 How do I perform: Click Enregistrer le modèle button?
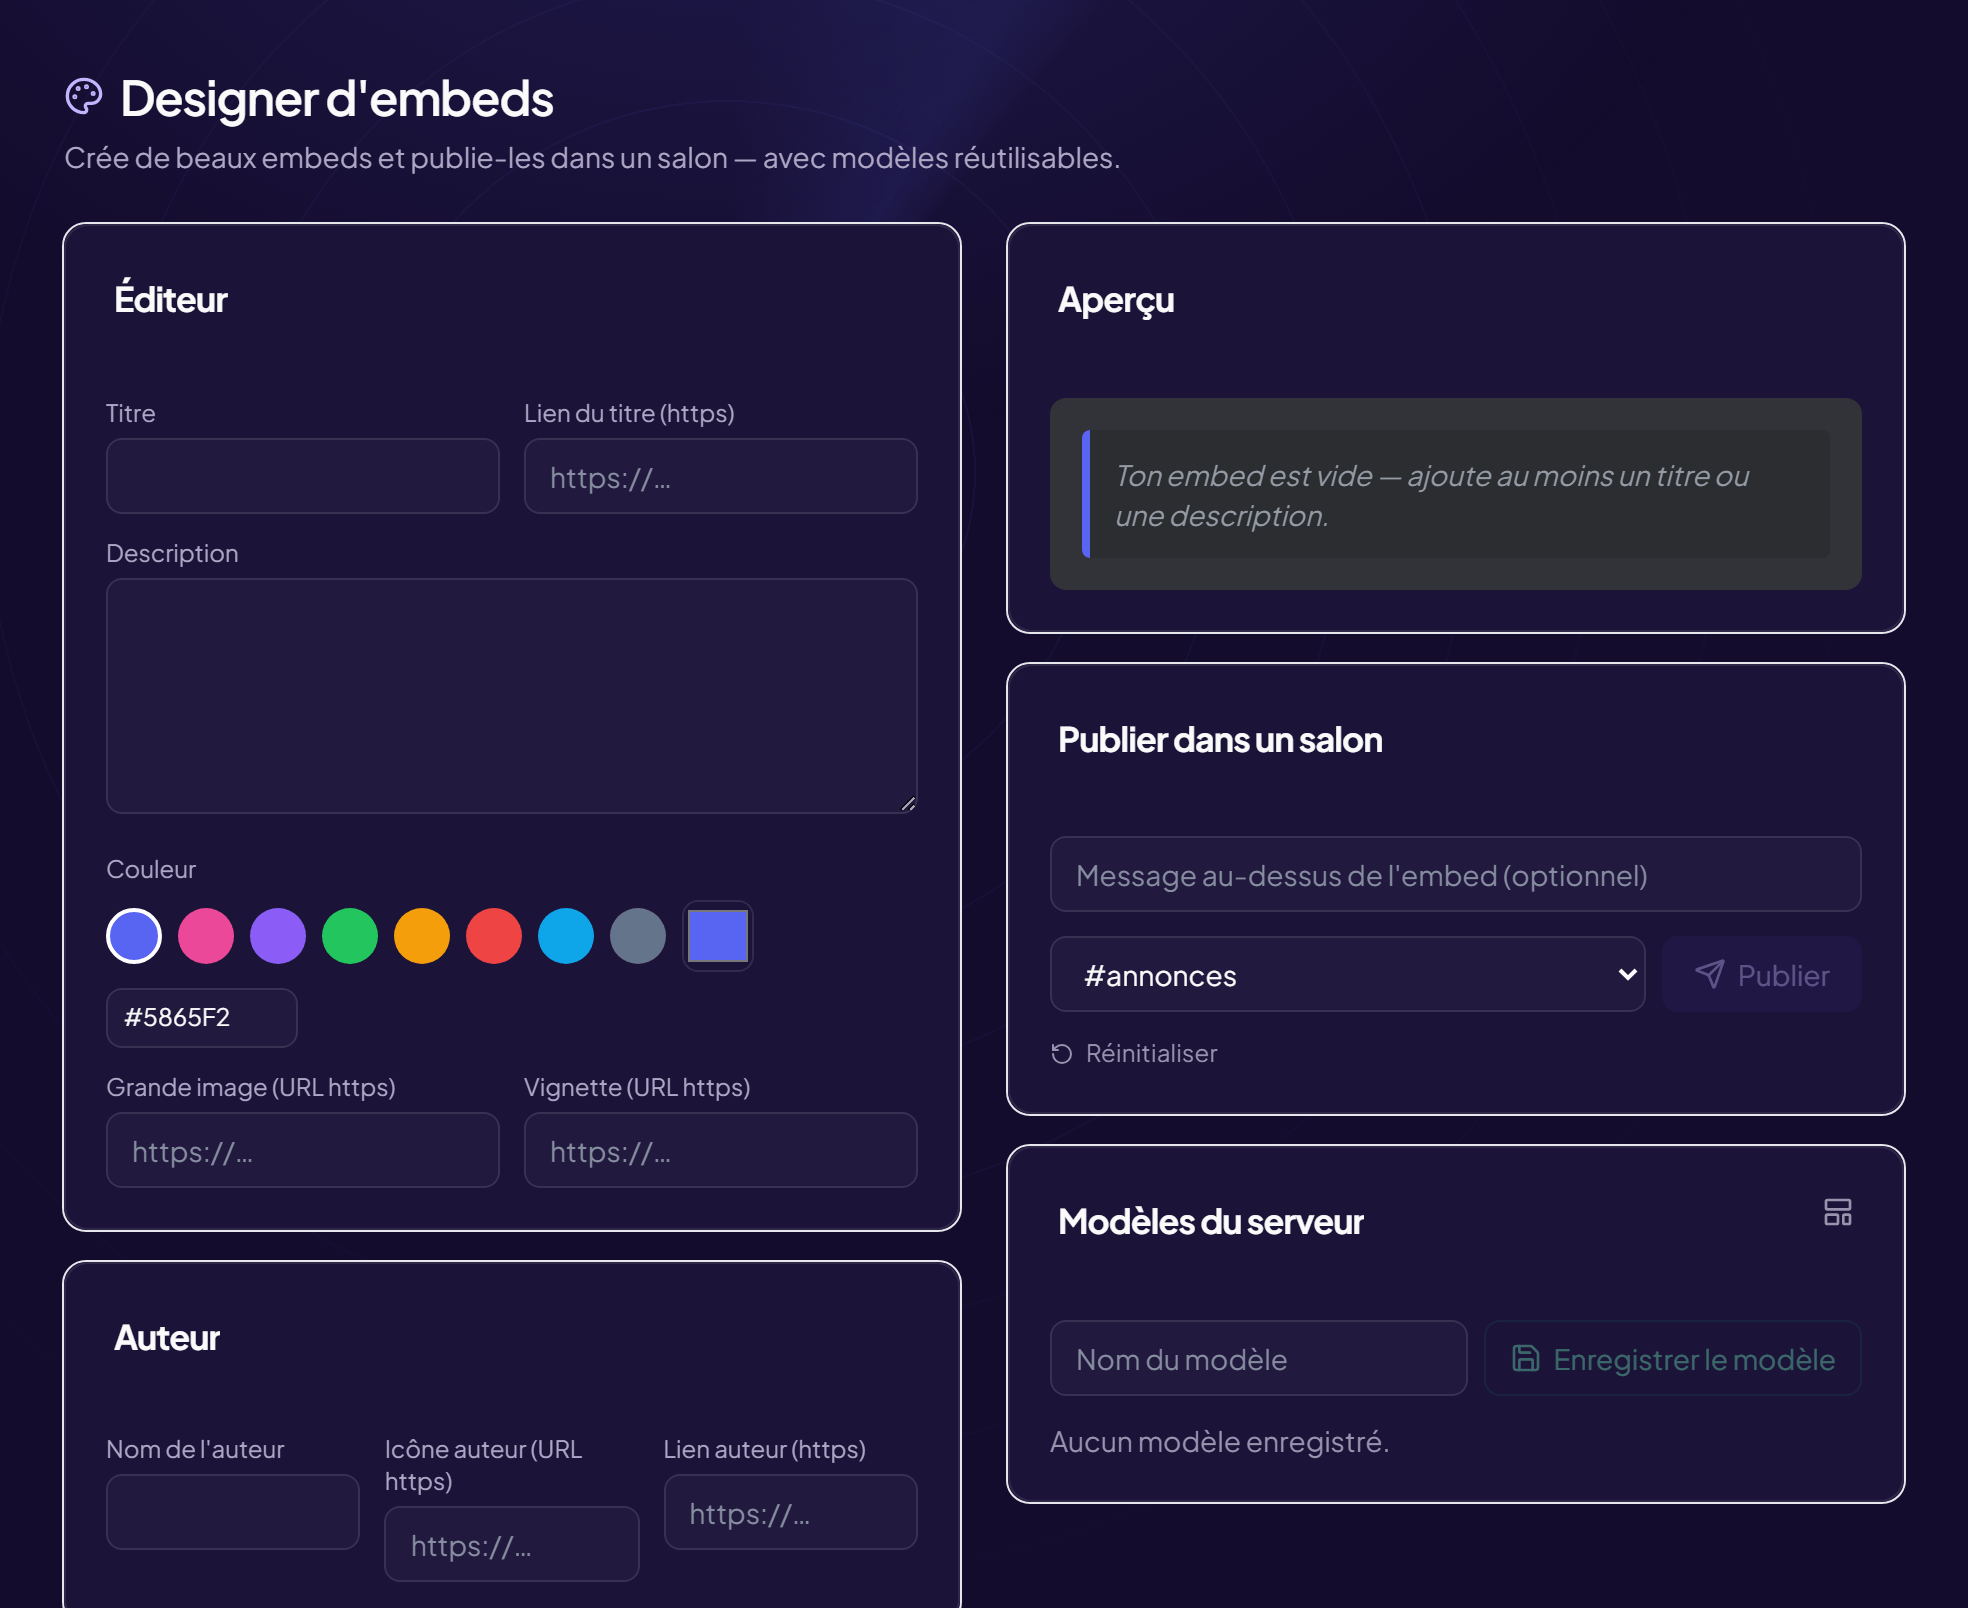pos(1672,1358)
